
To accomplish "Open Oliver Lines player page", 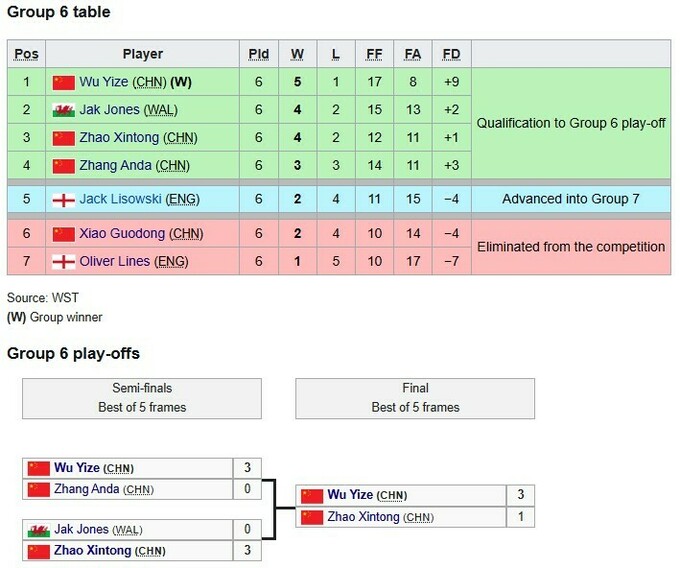I will coord(115,261).
